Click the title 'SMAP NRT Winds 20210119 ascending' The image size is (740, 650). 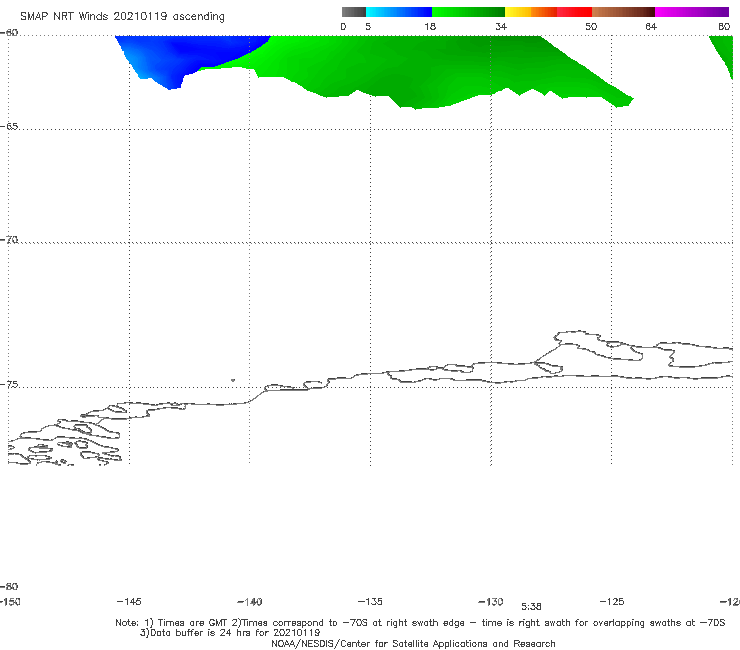(x=122, y=16)
